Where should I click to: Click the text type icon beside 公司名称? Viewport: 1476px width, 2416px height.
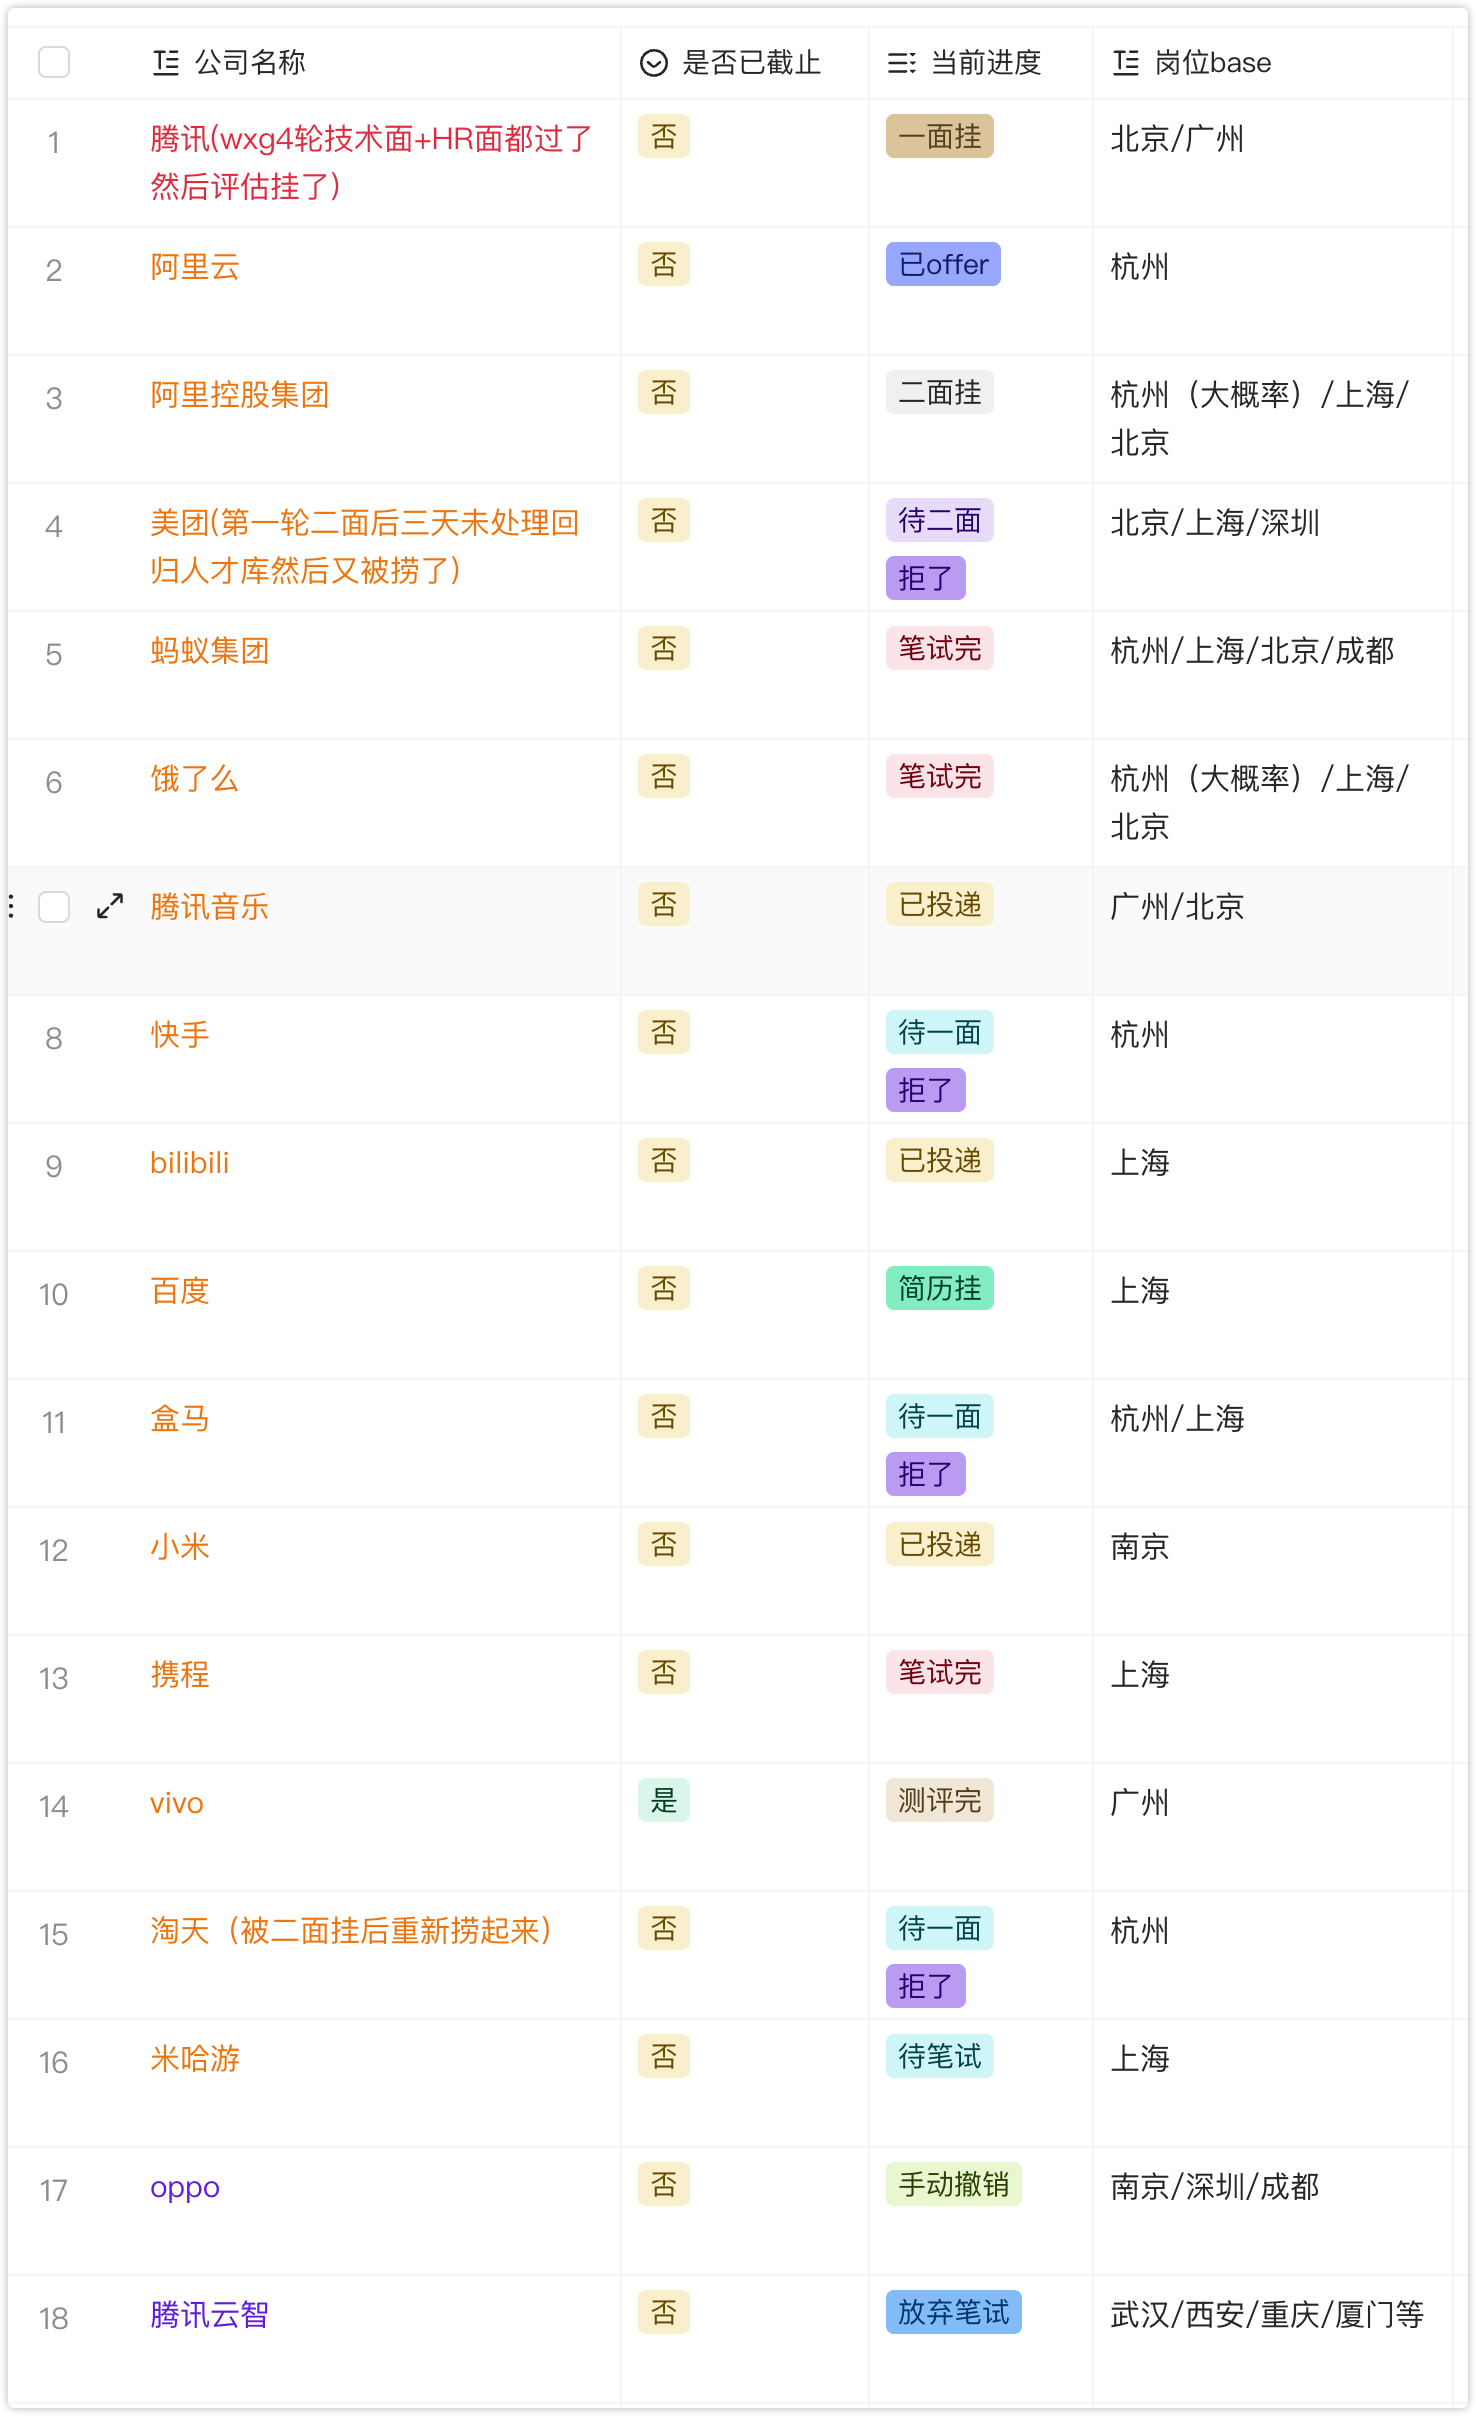(166, 63)
